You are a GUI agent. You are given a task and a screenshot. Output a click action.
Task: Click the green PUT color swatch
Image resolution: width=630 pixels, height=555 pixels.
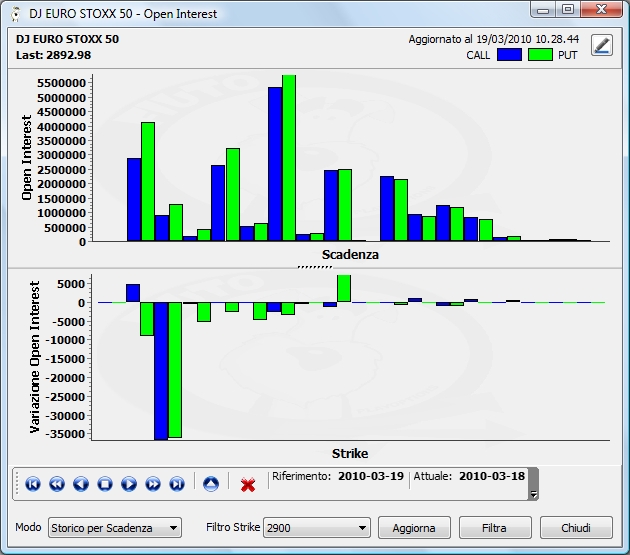tap(540, 55)
